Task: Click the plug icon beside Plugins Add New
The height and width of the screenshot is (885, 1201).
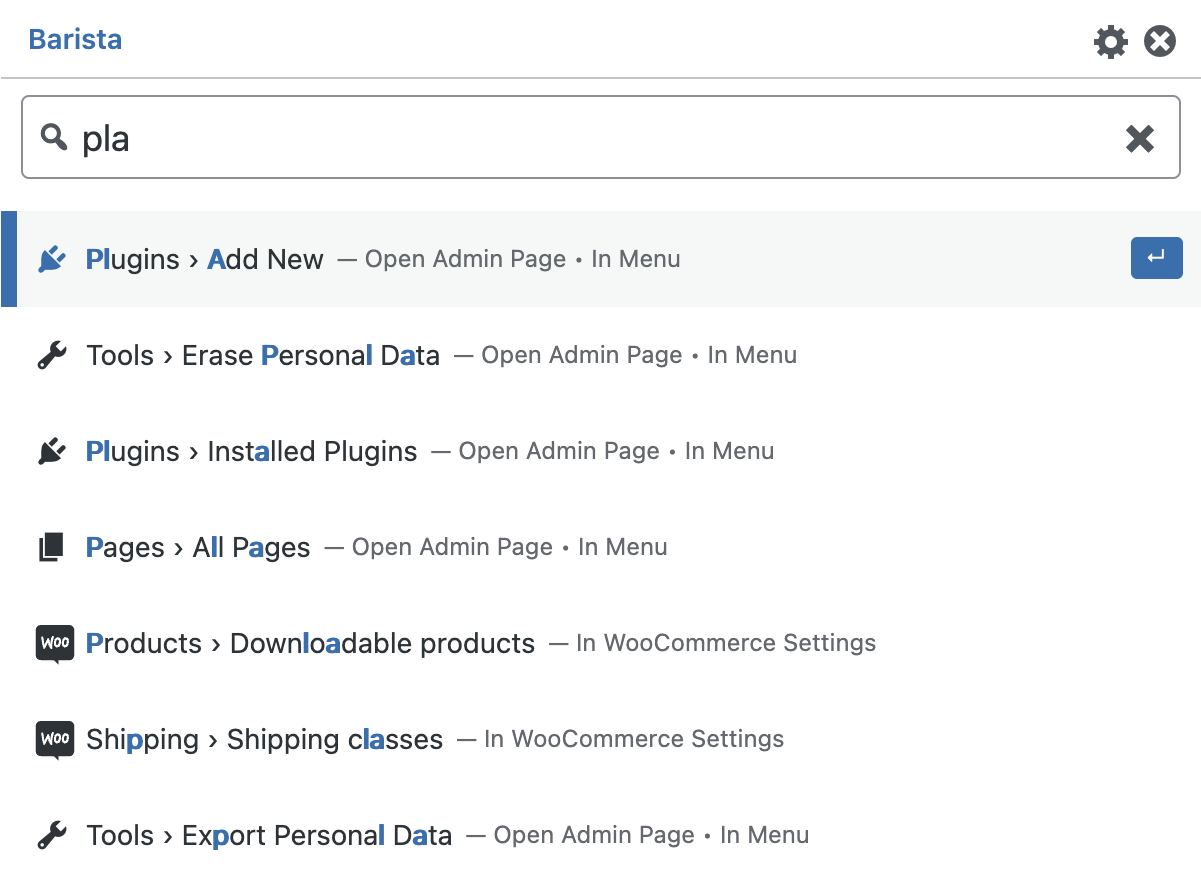Action: pos(52,259)
